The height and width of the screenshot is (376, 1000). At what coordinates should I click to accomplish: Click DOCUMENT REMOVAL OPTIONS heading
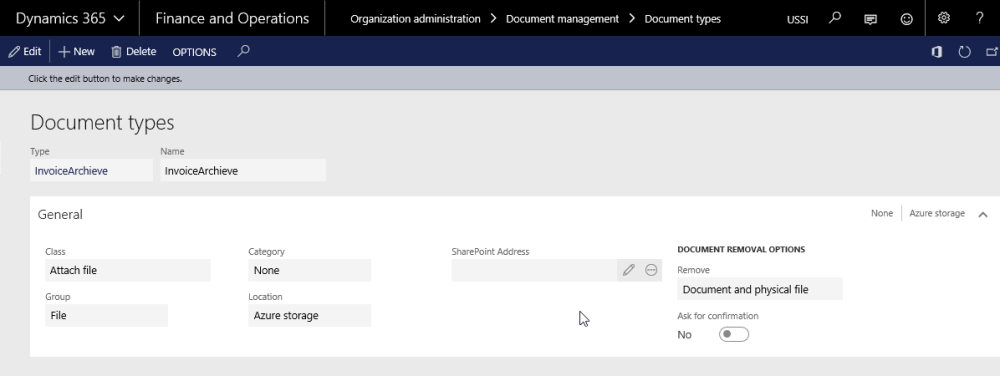click(740, 249)
